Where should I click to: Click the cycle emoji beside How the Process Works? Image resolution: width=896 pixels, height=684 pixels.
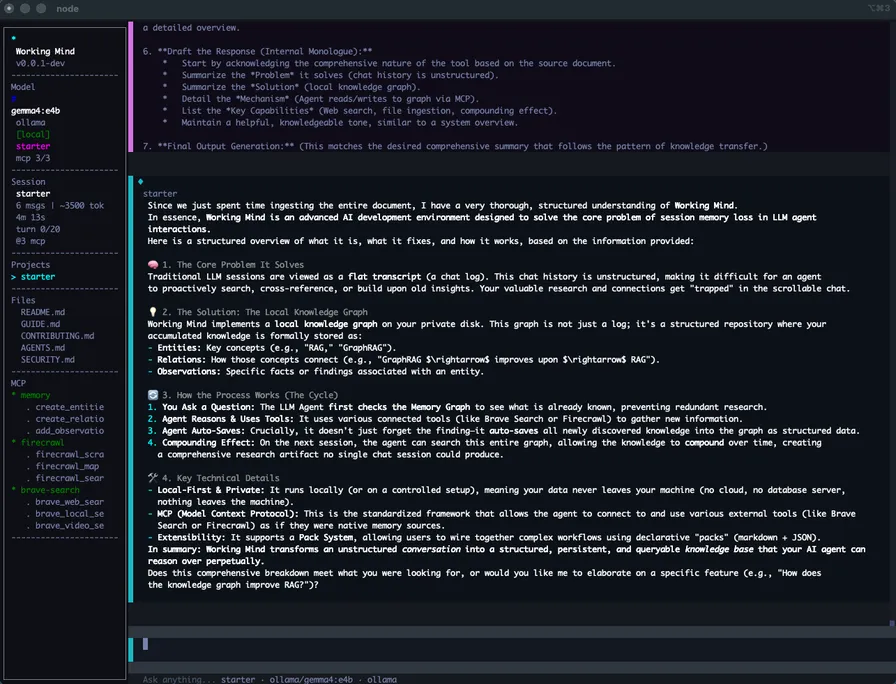tap(153, 395)
